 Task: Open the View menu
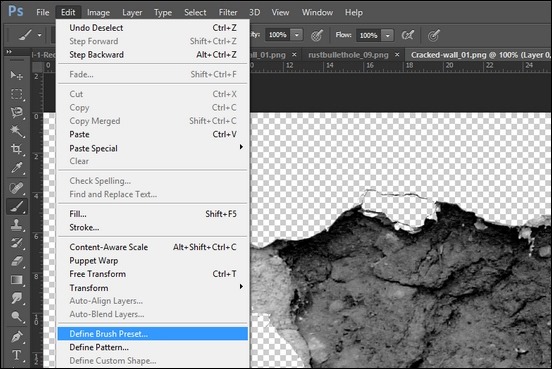[x=280, y=12]
